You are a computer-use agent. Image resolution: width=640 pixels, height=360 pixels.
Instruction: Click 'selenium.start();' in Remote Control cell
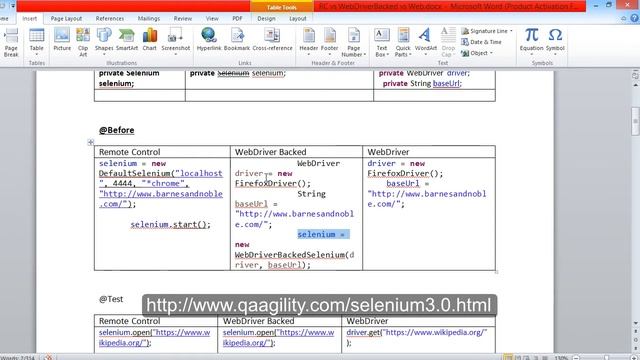(x=170, y=224)
